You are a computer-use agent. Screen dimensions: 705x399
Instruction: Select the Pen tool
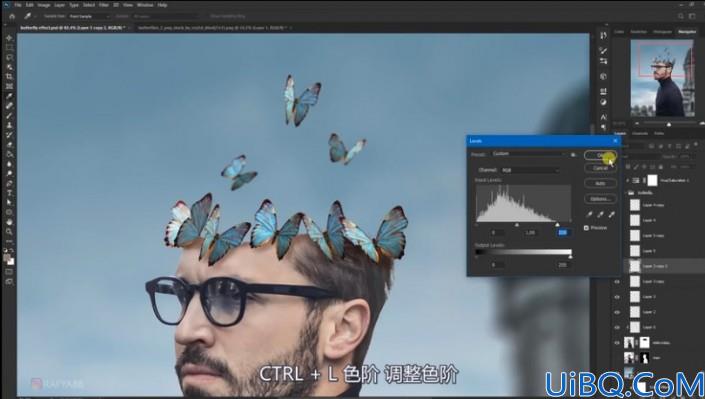[9, 184]
